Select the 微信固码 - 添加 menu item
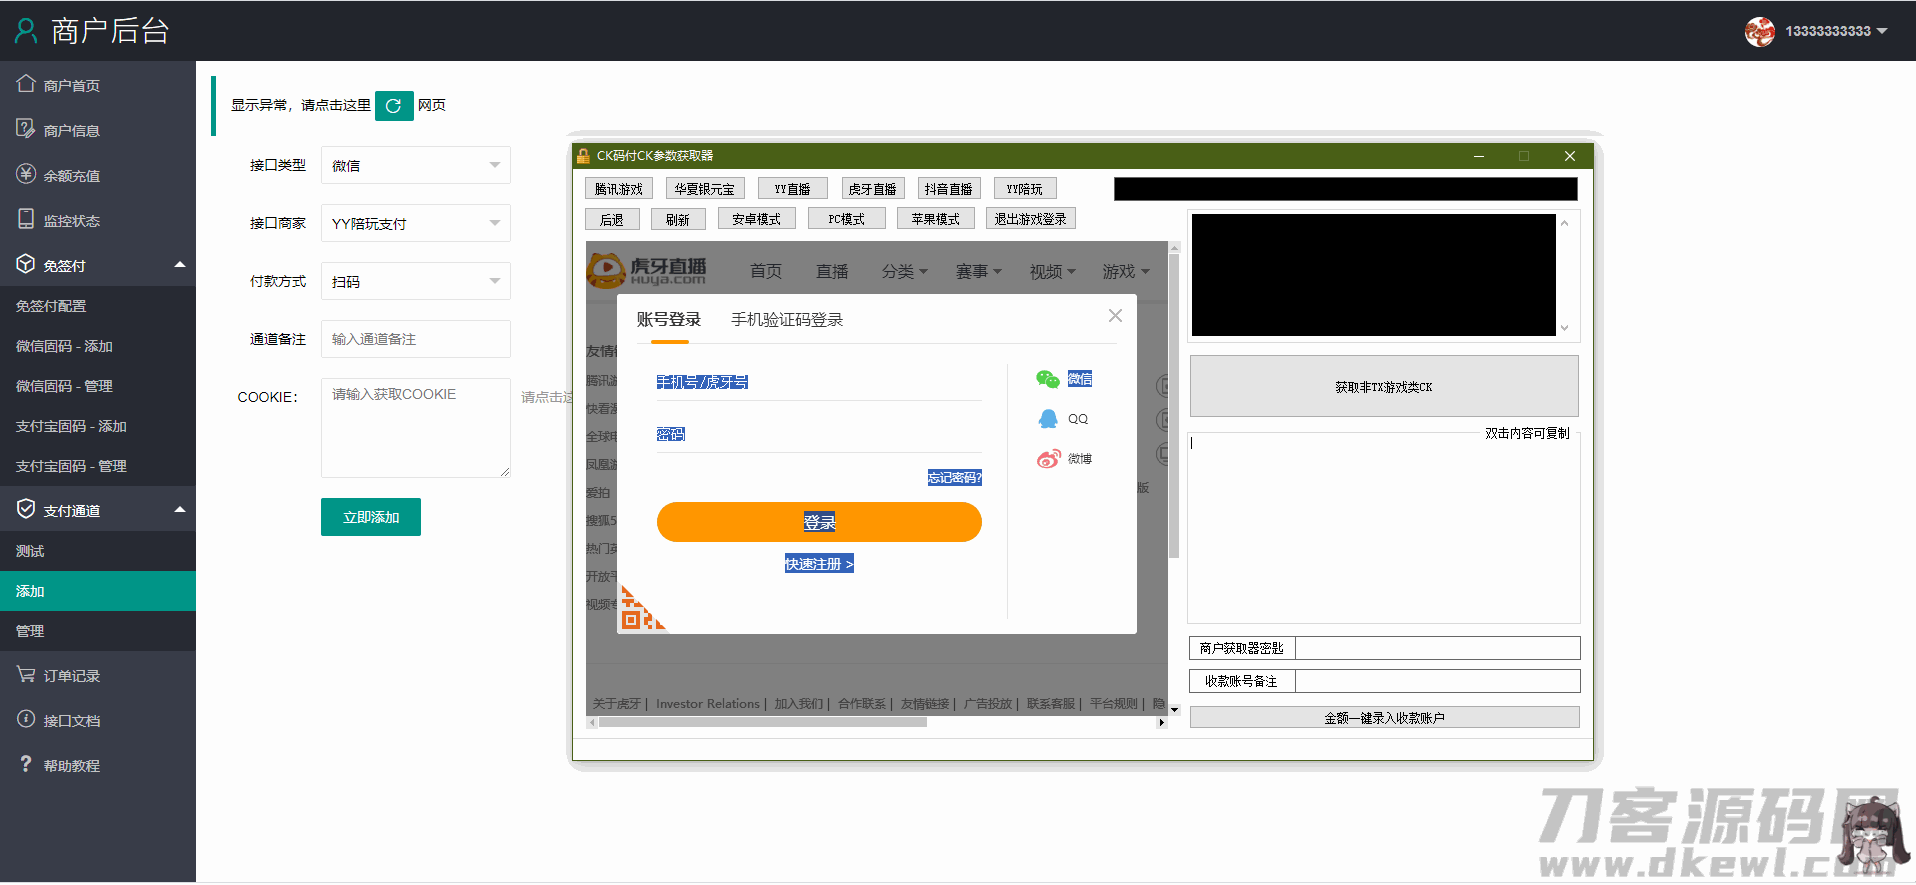Image resolution: width=1916 pixels, height=885 pixels. click(64, 346)
